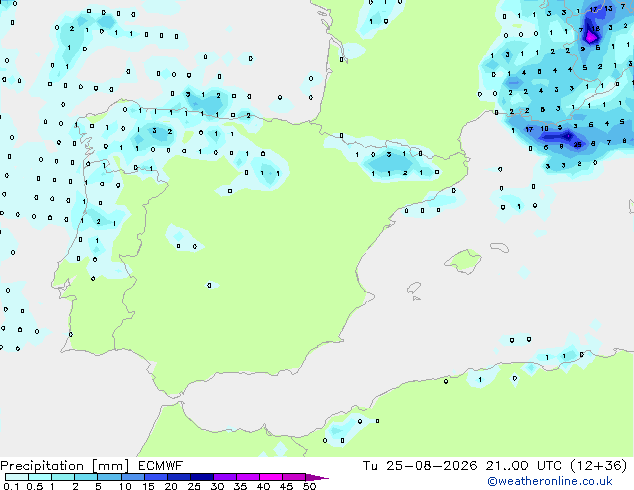Click the "Precipitation [mm]" title text

65,466
